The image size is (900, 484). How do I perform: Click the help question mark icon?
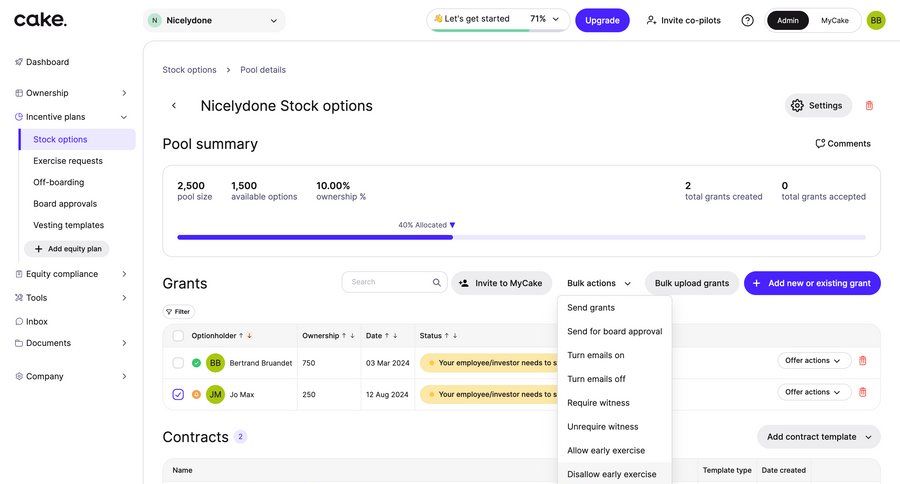(x=747, y=20)
